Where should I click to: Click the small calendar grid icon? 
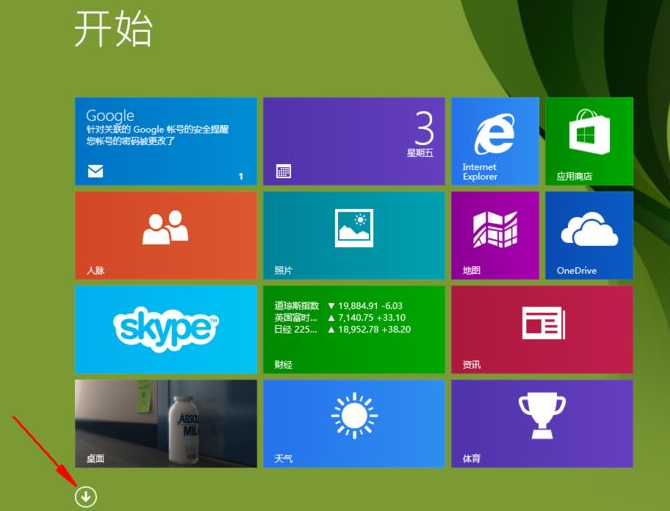click(283, 172)
